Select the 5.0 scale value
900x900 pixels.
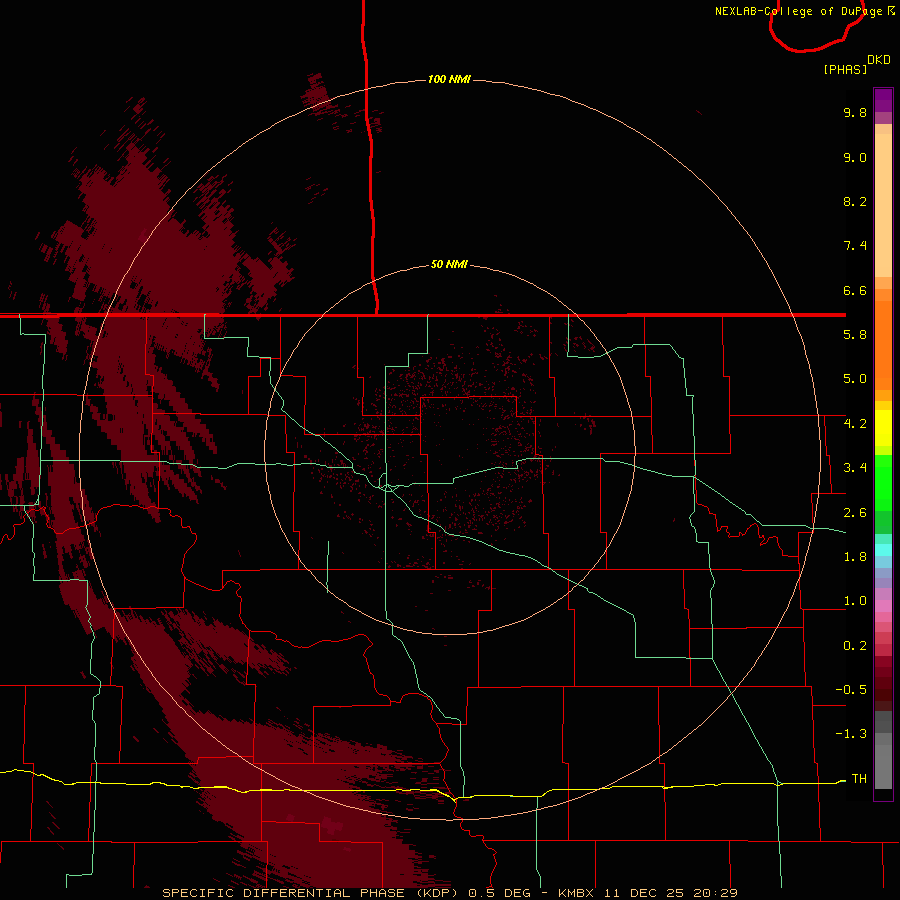point(855,379)
